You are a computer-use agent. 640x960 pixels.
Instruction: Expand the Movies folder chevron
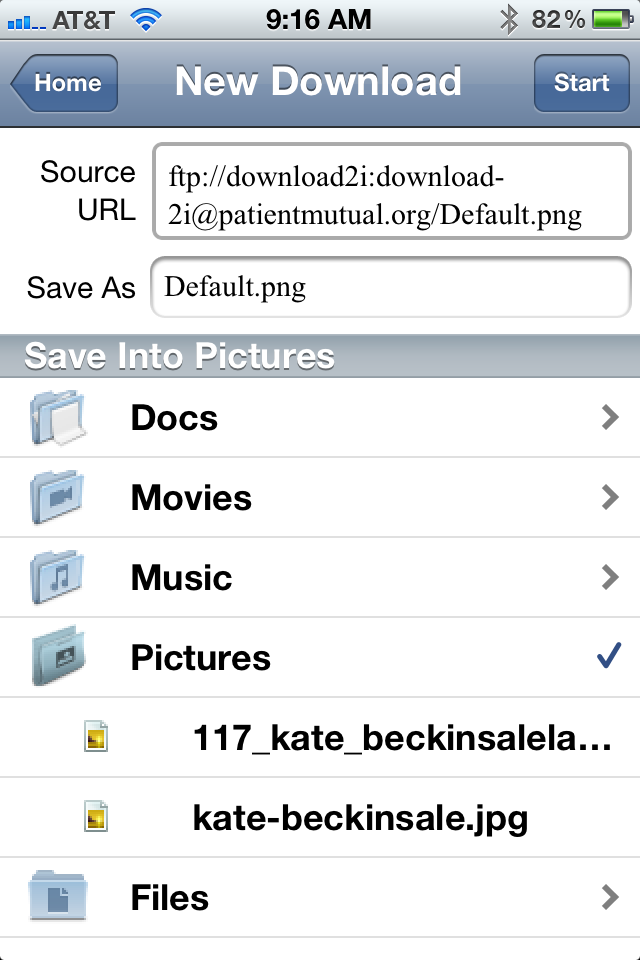[x=610, y=498]
